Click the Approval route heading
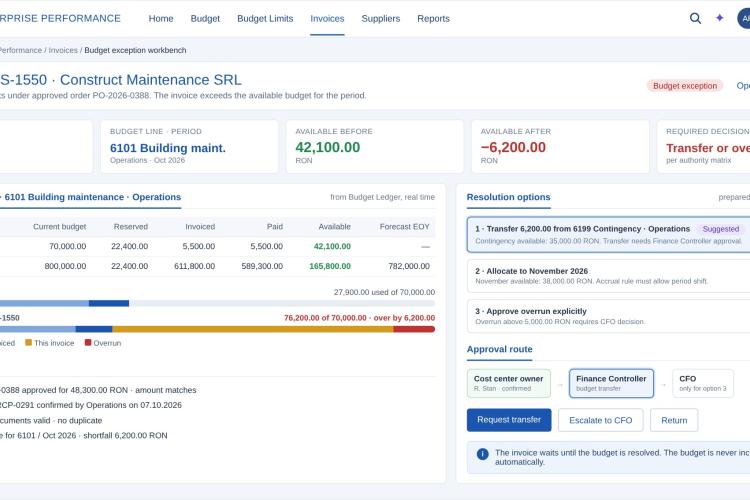Viewport: 750px width, 500px height. [499, 349]
